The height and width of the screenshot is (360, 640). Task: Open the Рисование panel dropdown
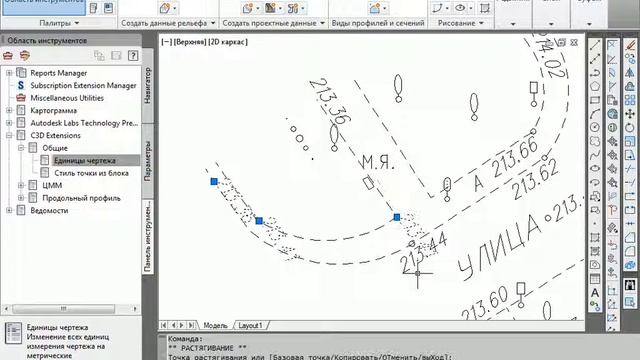(461, 23)
